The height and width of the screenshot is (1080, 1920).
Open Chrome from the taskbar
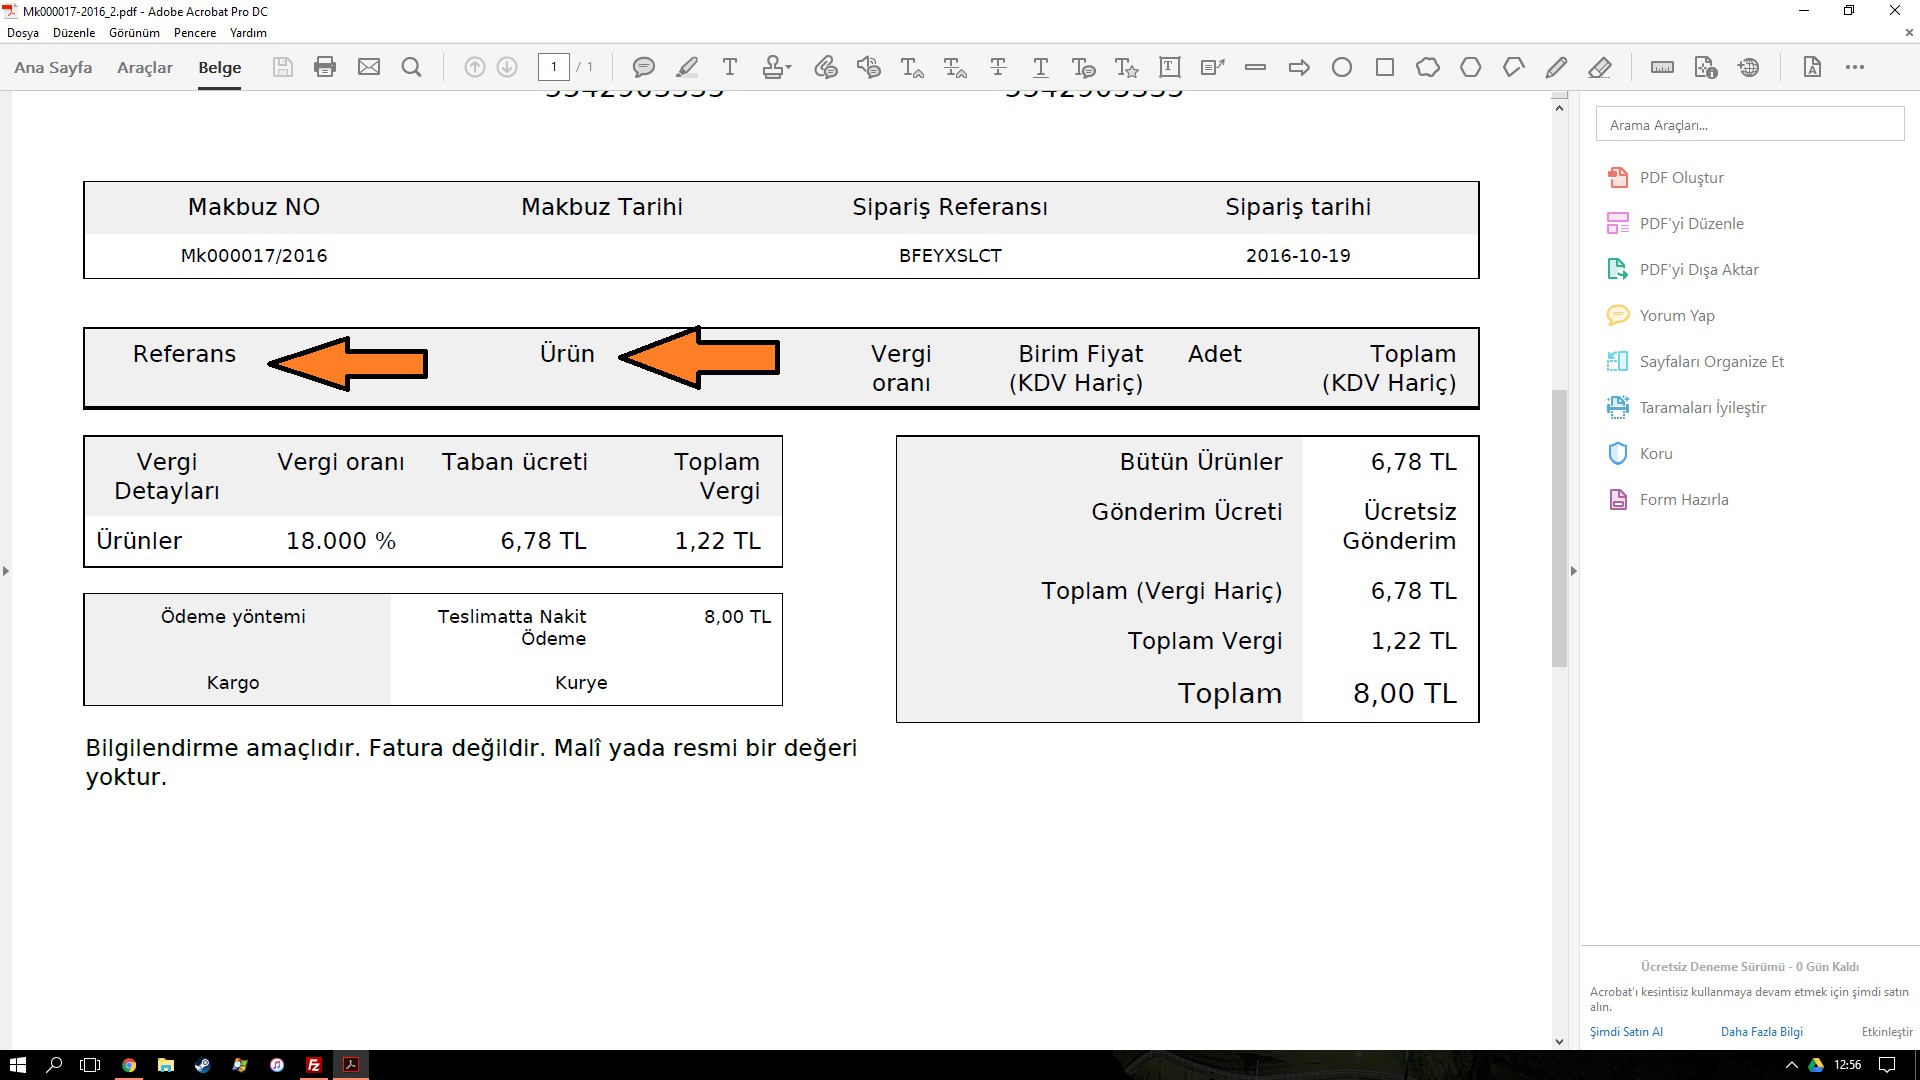click(x=129, y=1065)
